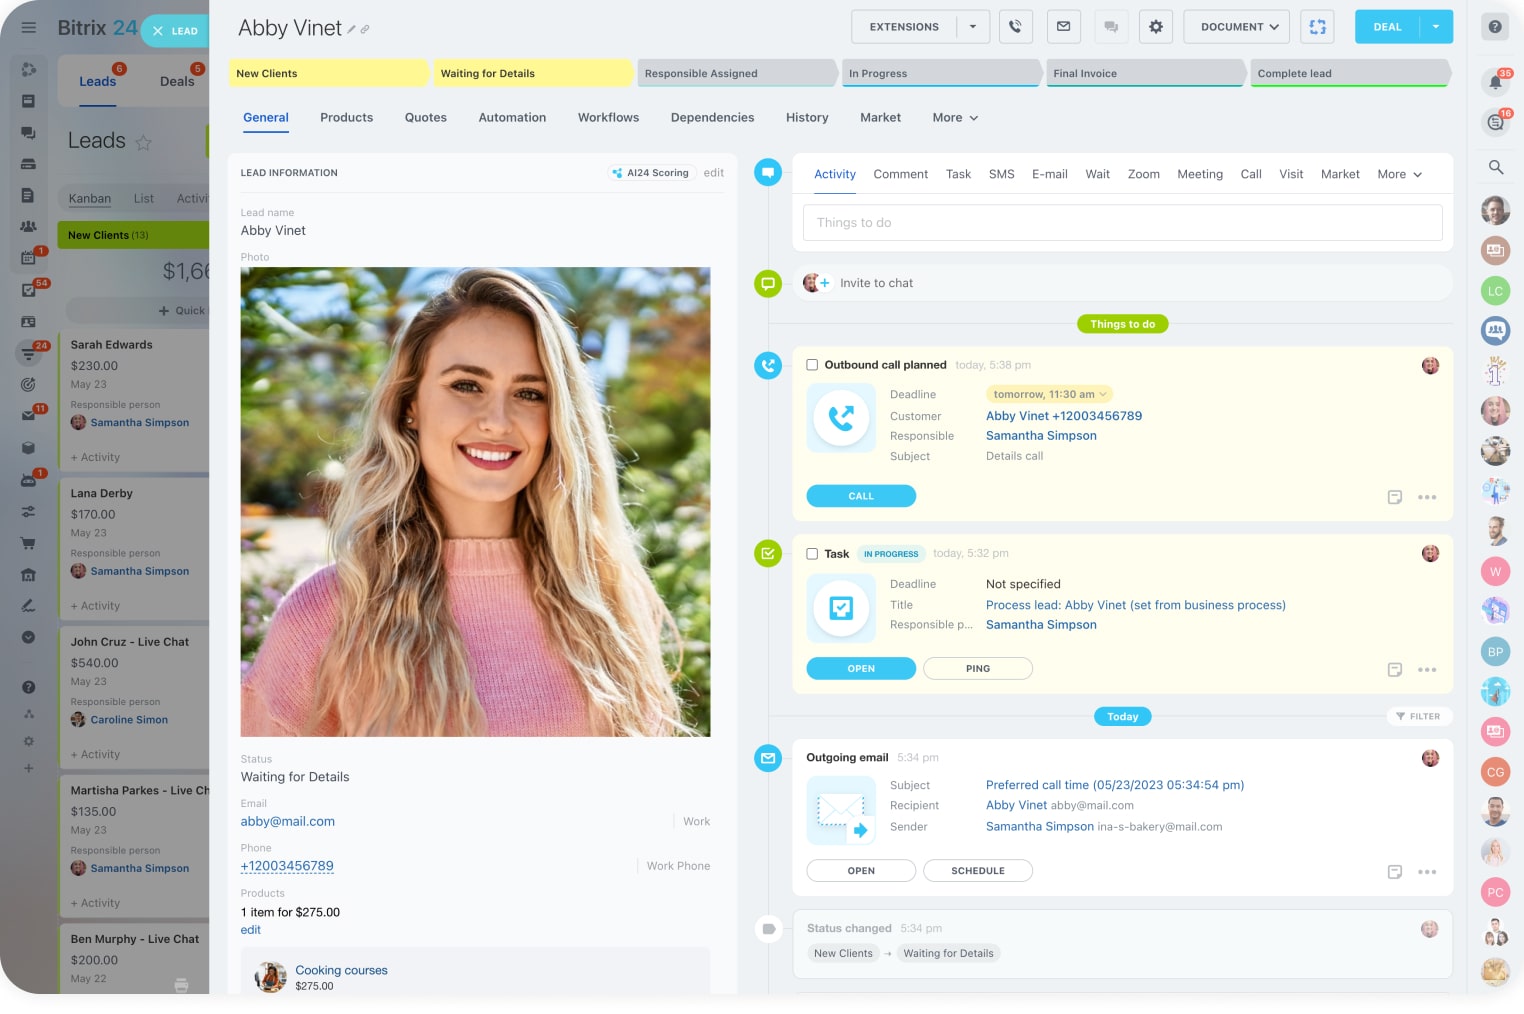Screen dimensions: 1524x1014
Task: Open the abby@mail.com email link
Action: click(x=288, y=822)
